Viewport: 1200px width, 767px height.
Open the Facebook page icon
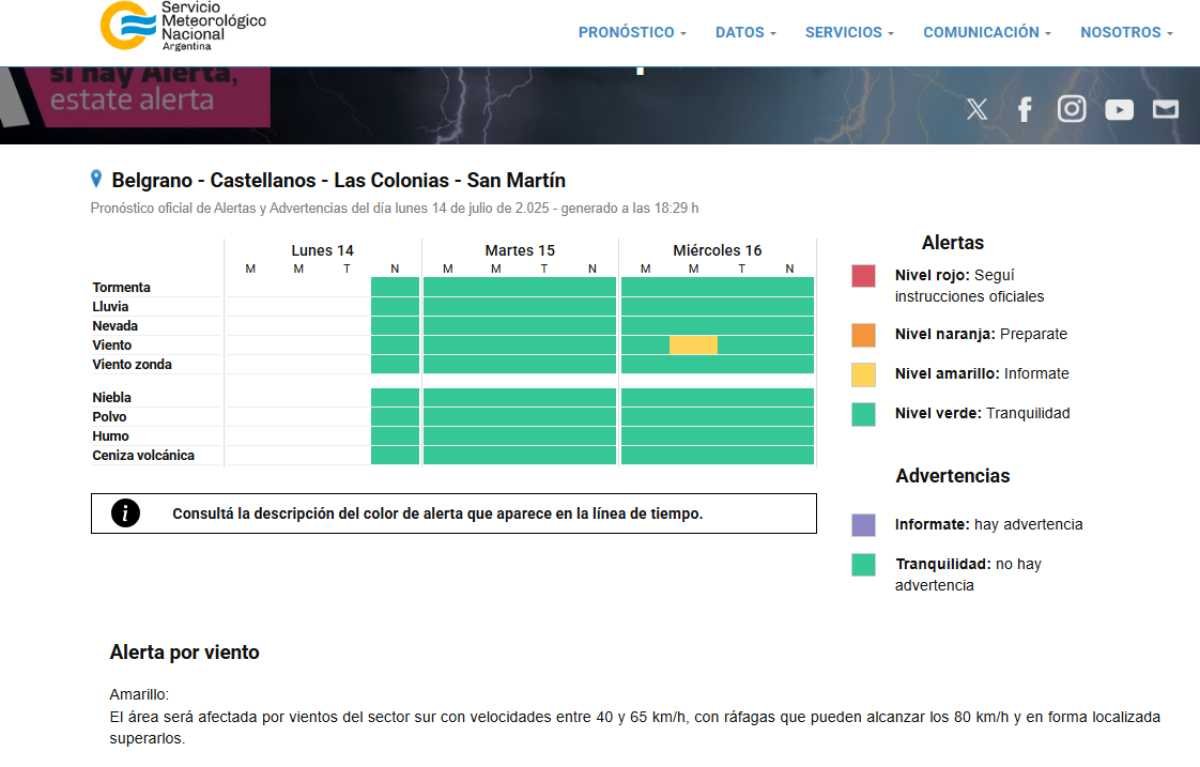1024,109
